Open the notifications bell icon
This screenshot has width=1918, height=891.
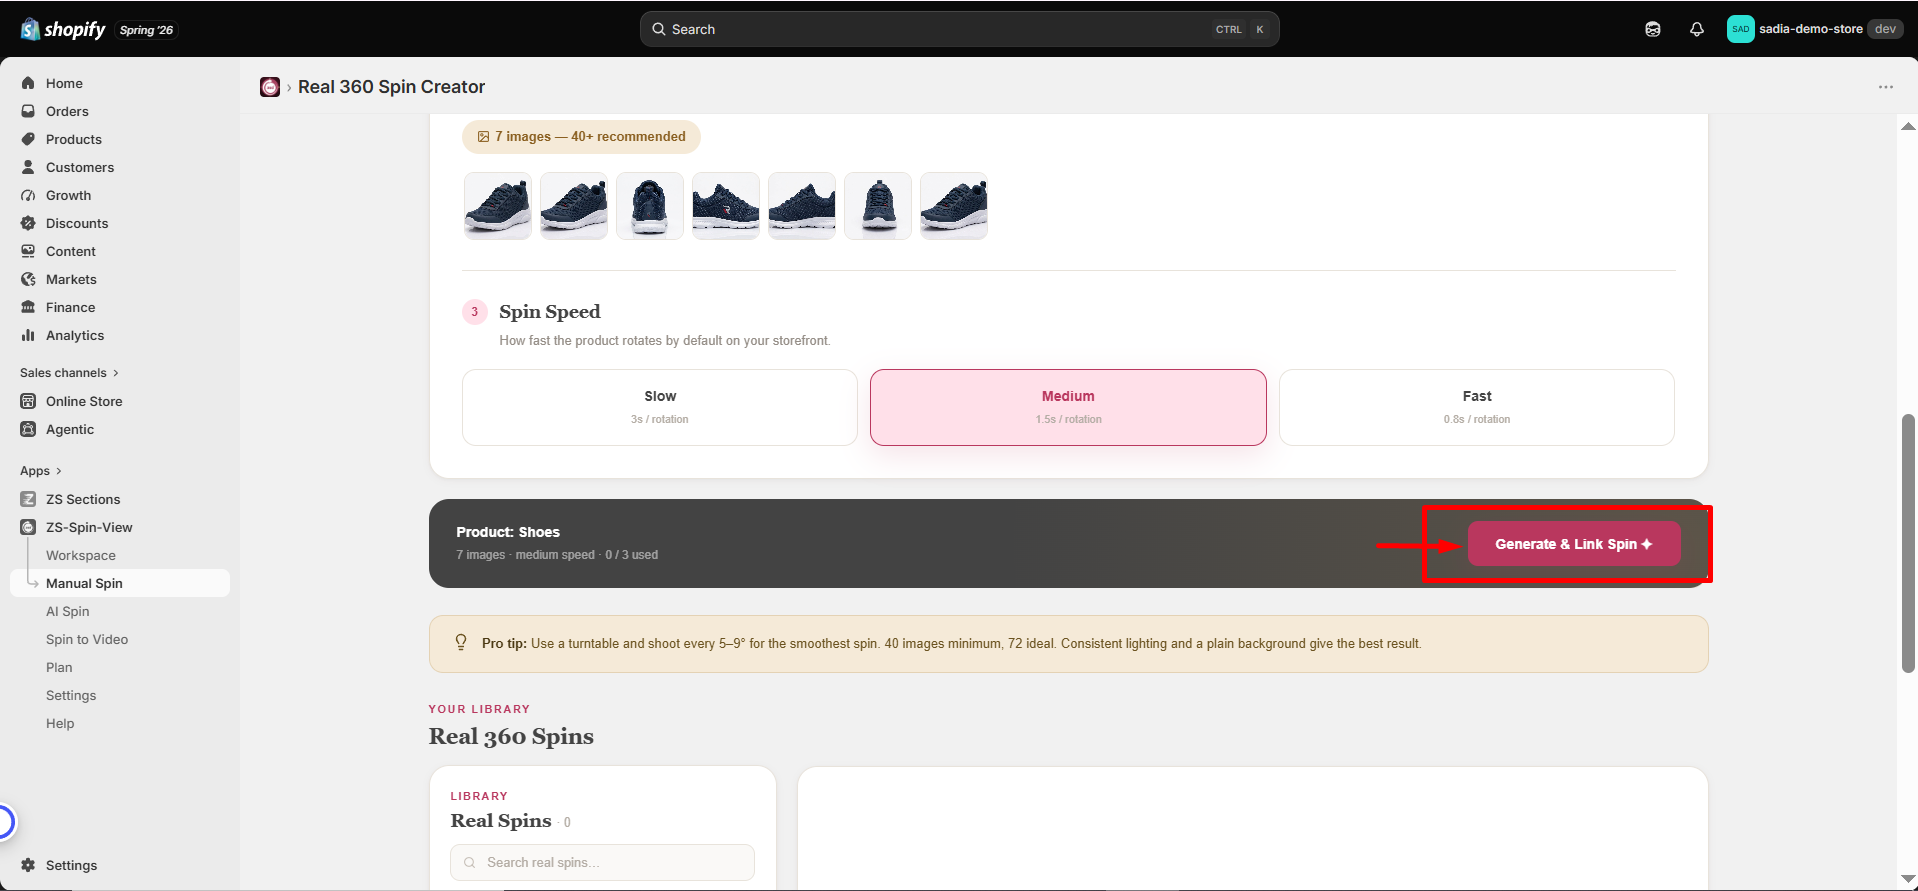pyautogui.click(x=1696, y=29)
